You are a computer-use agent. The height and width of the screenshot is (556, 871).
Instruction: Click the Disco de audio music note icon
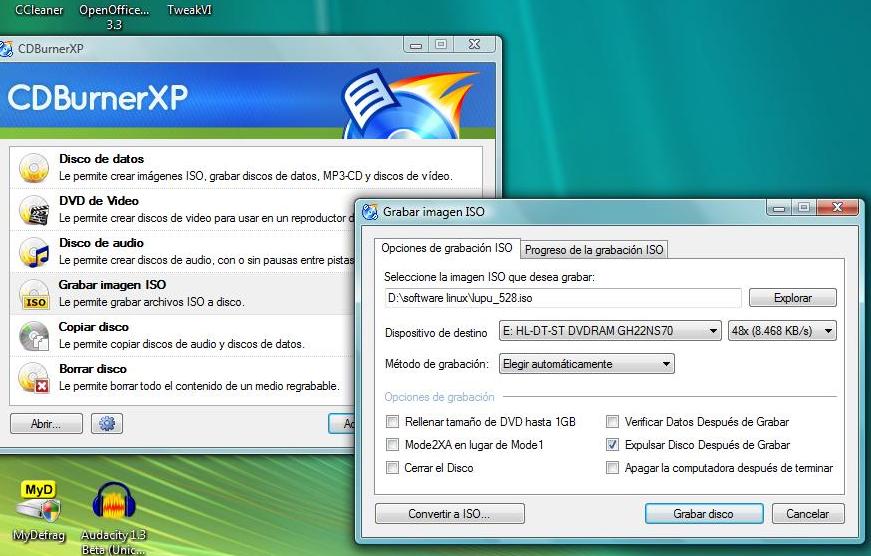[x=34, y=252]
